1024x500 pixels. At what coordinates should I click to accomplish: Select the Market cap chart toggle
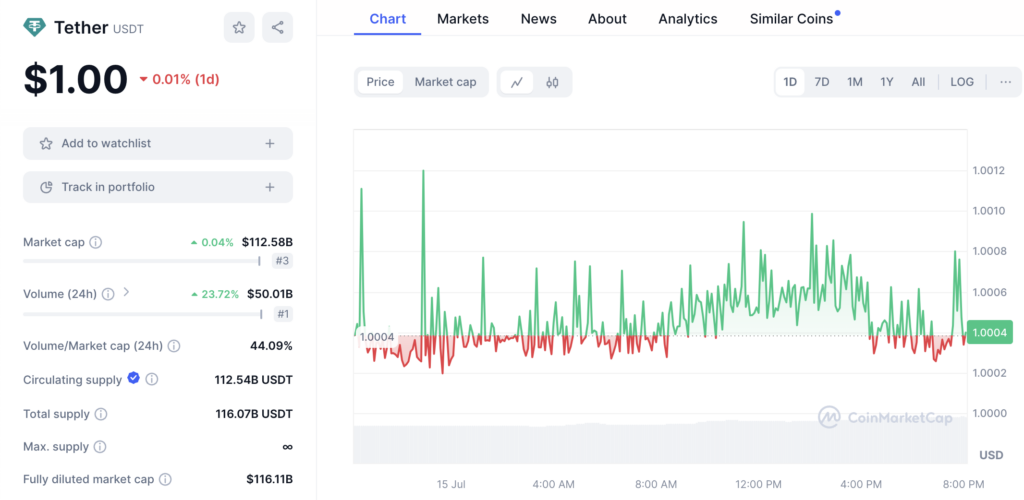(x=445, y=82)
